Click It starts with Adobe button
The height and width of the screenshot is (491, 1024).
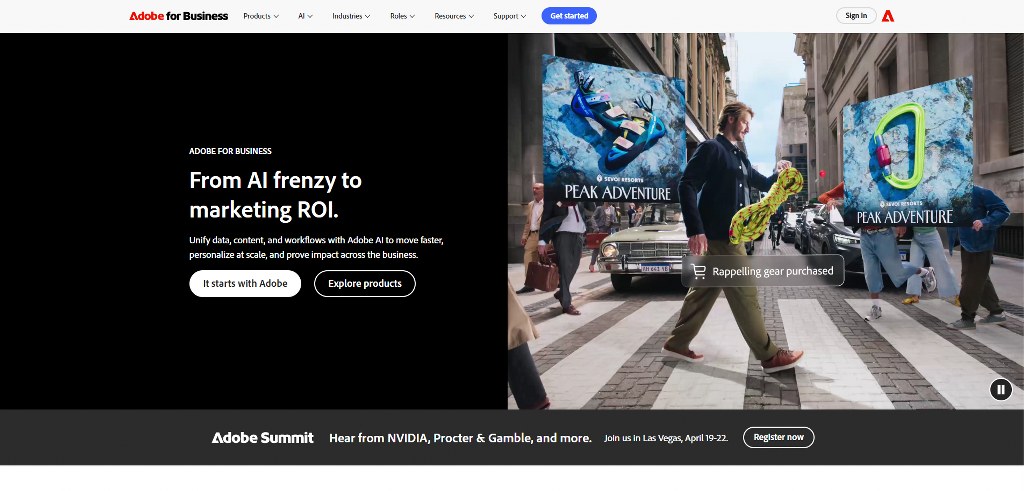point(245,283)
